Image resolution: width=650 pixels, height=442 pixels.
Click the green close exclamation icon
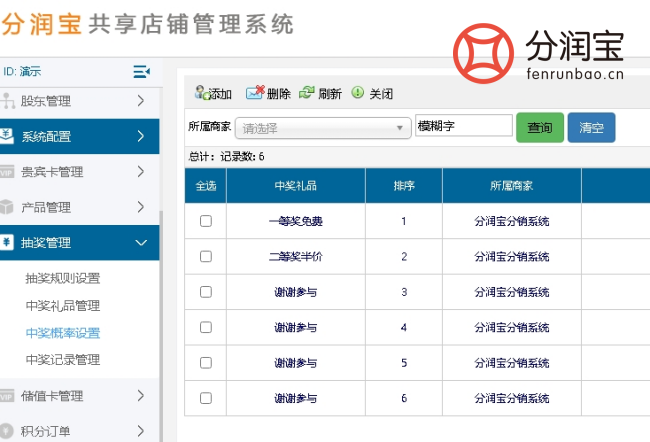[357, 92]
